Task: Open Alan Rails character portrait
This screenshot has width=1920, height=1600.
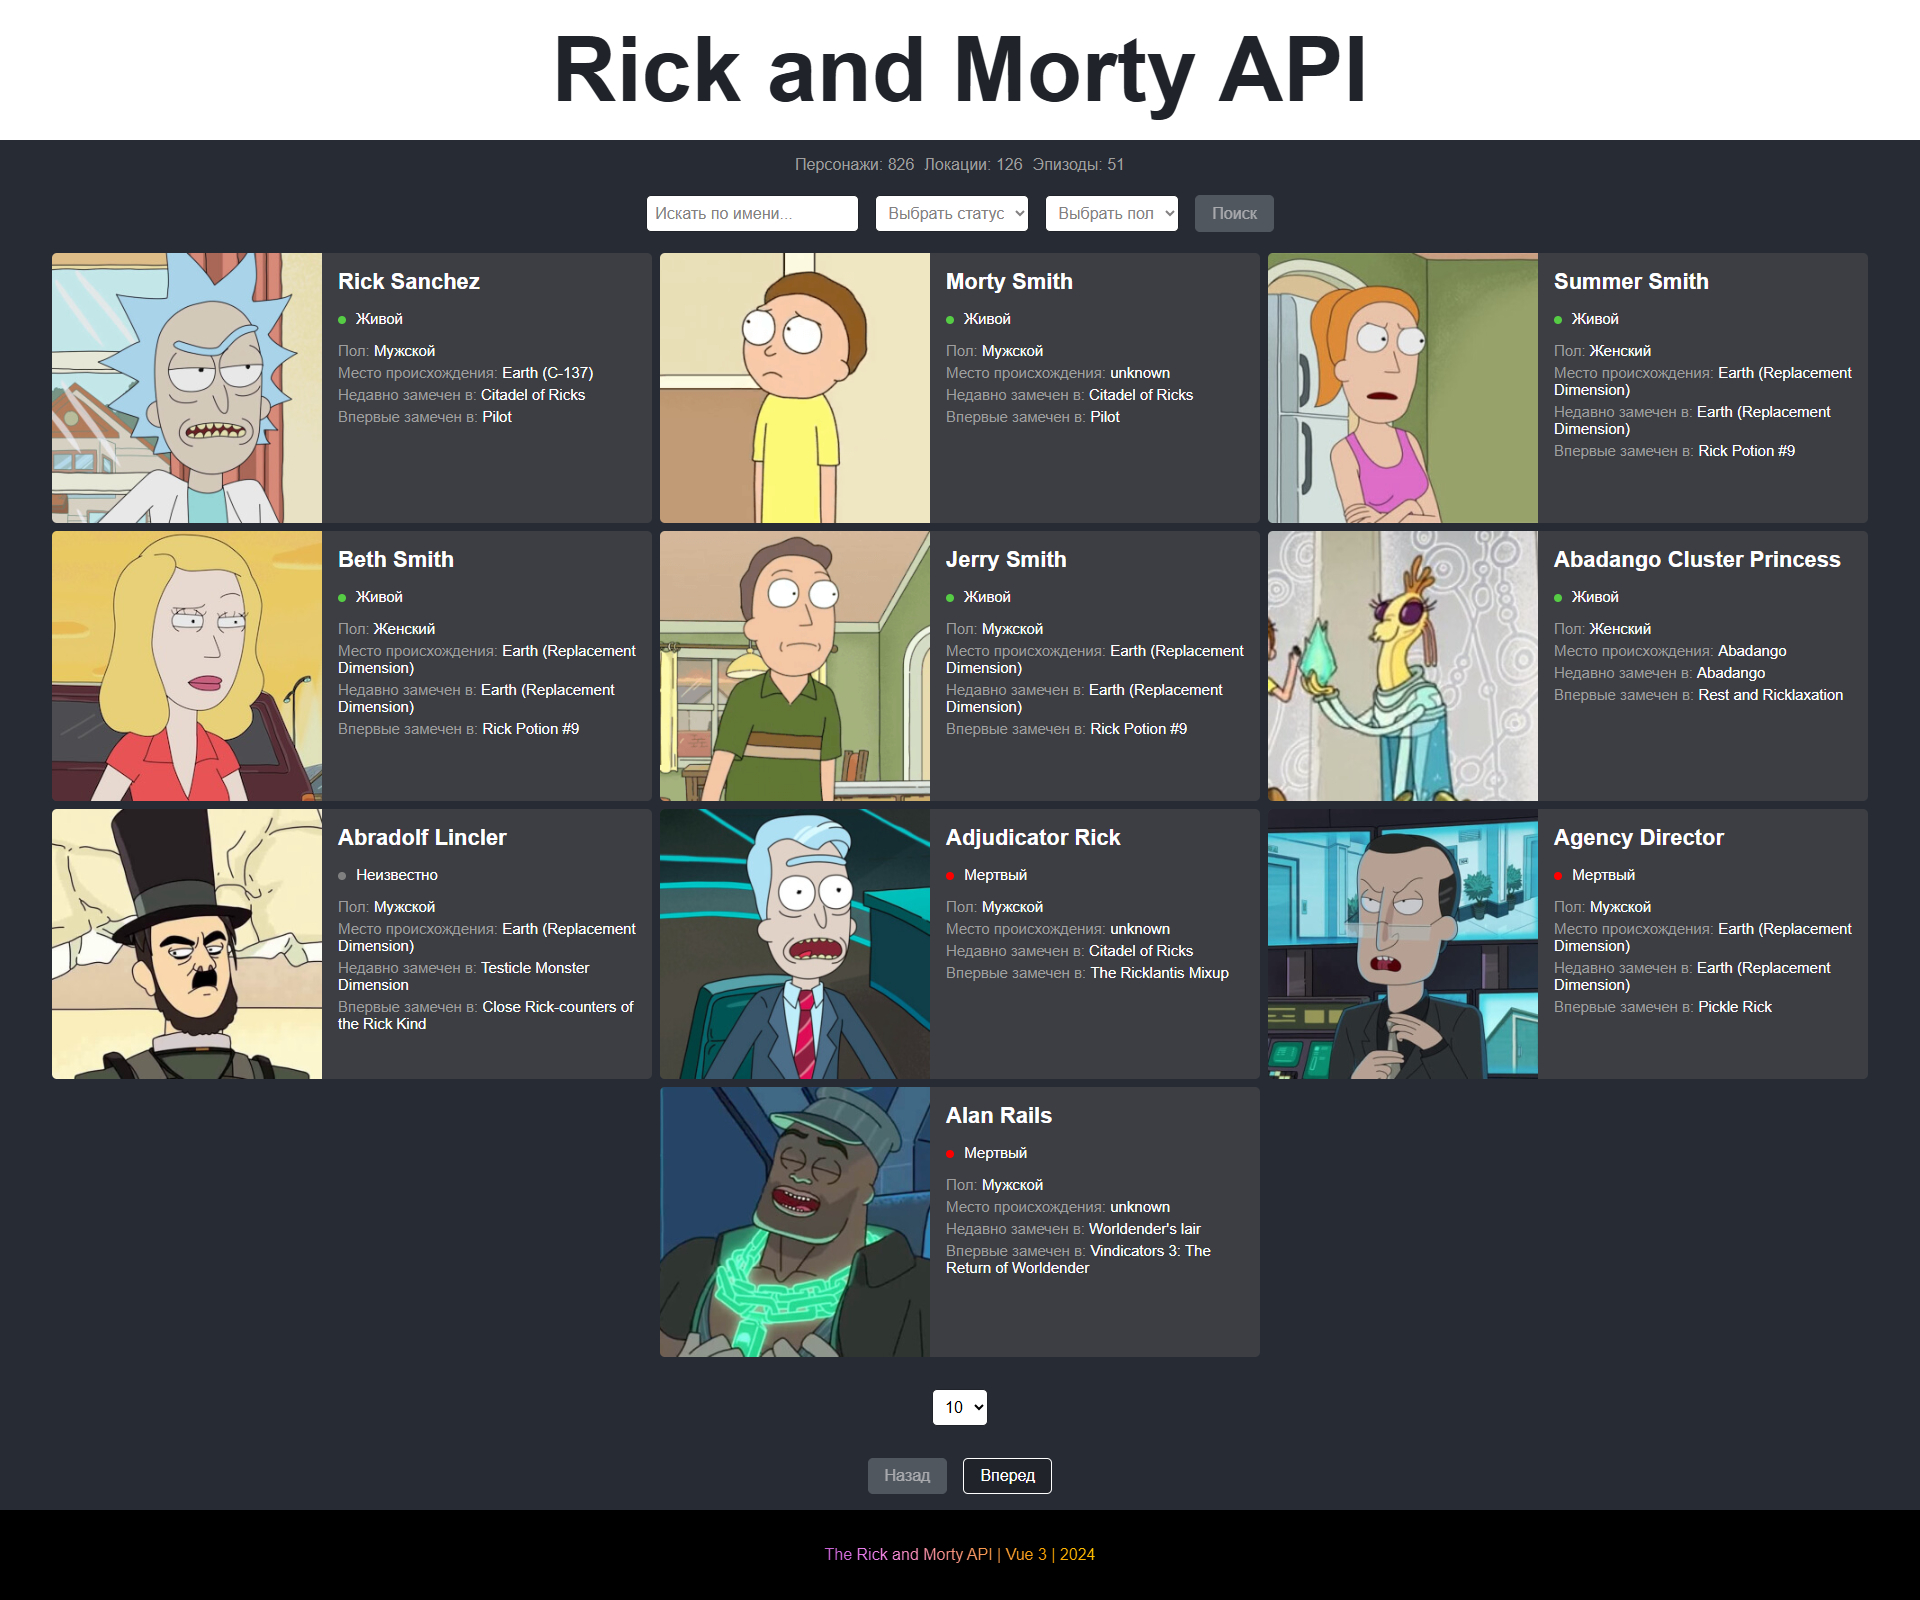Action: click(x=795, y=1222)
